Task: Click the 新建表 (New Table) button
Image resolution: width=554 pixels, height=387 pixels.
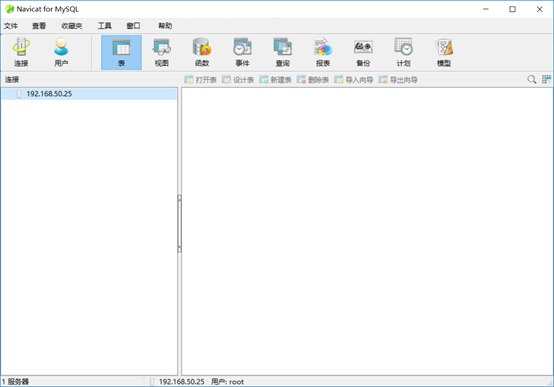Action: pyautogui.click(x=275, y=80)
